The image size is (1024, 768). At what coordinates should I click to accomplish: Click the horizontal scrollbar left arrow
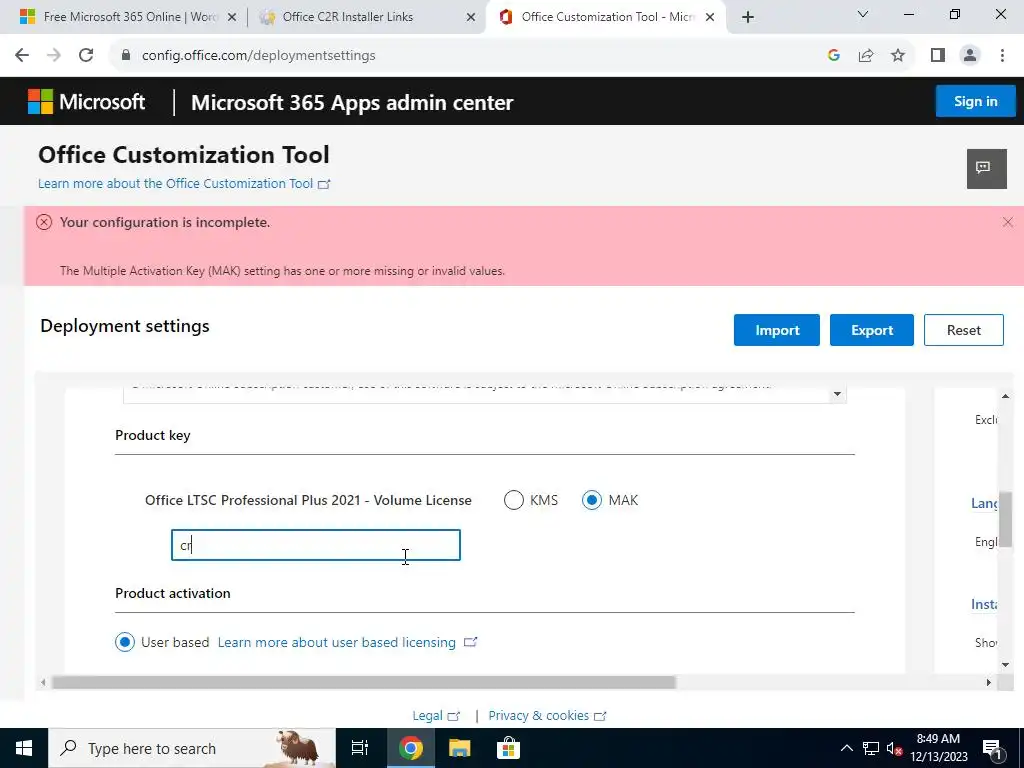pyautogui.click(x=43, y=682)
